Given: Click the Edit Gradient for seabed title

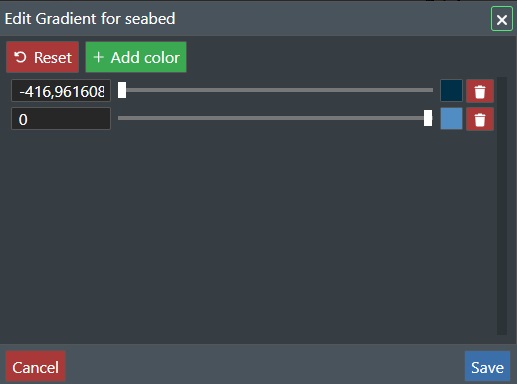Looking at the screenshot, I should point(90,19).
